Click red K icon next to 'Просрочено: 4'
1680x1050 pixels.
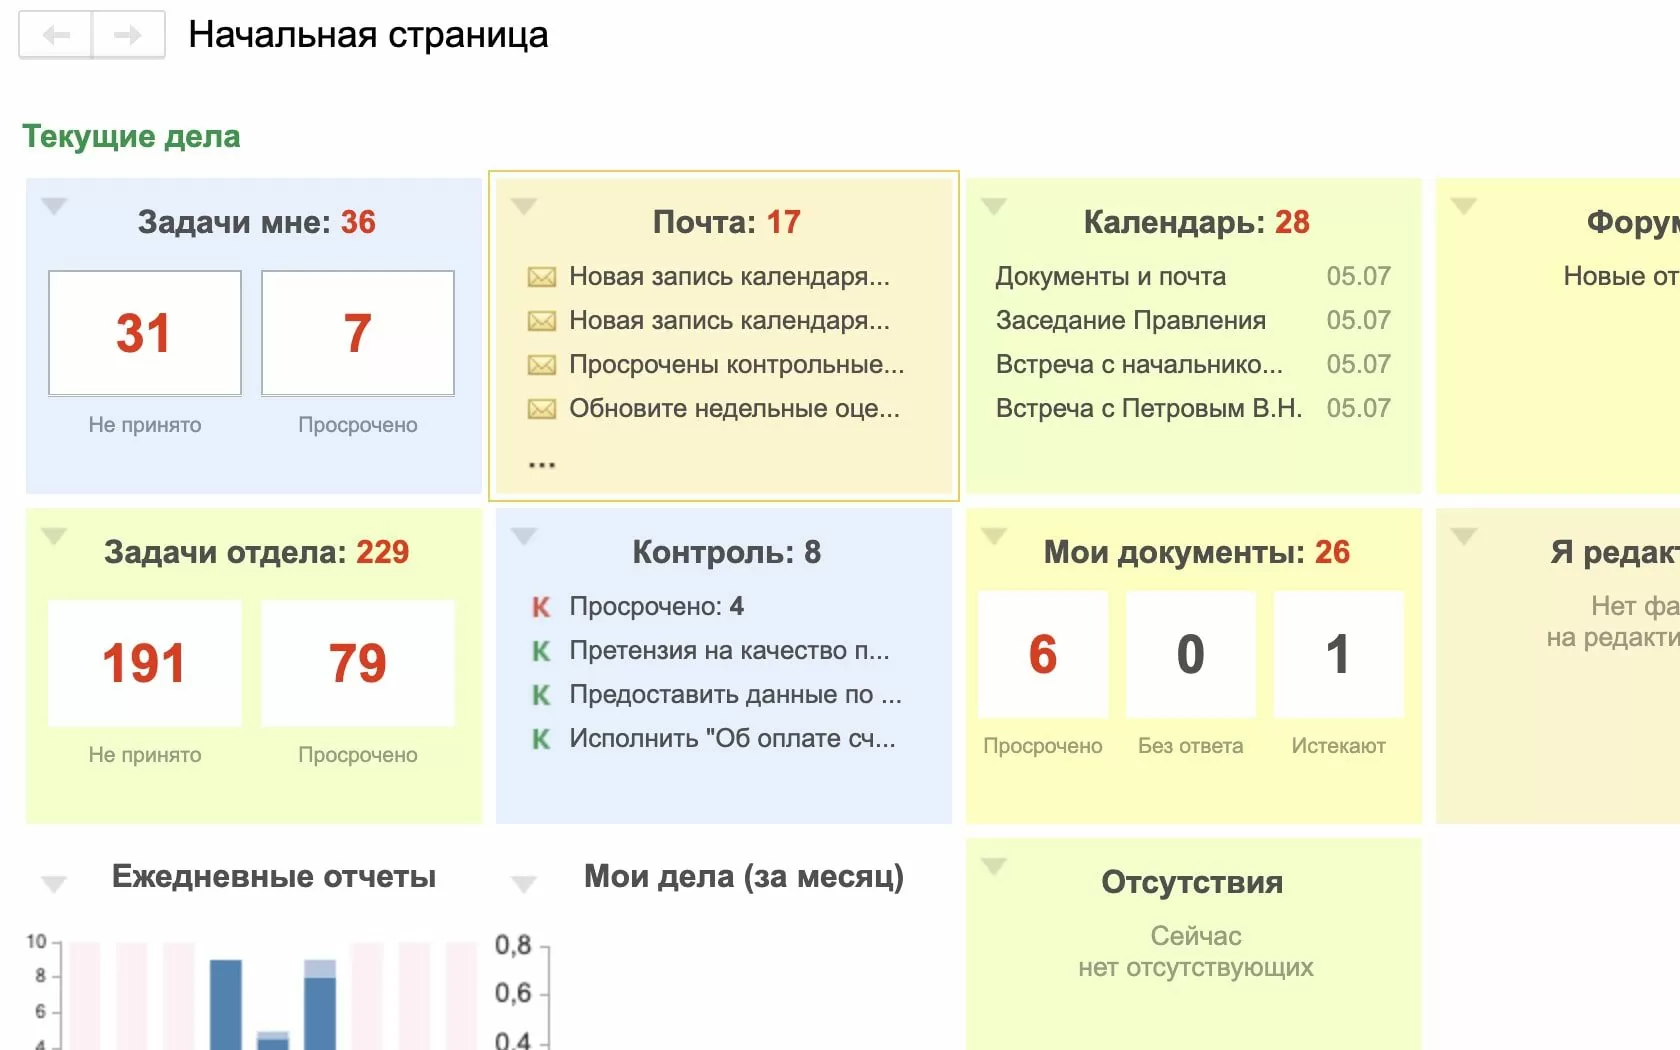point(541,607)
